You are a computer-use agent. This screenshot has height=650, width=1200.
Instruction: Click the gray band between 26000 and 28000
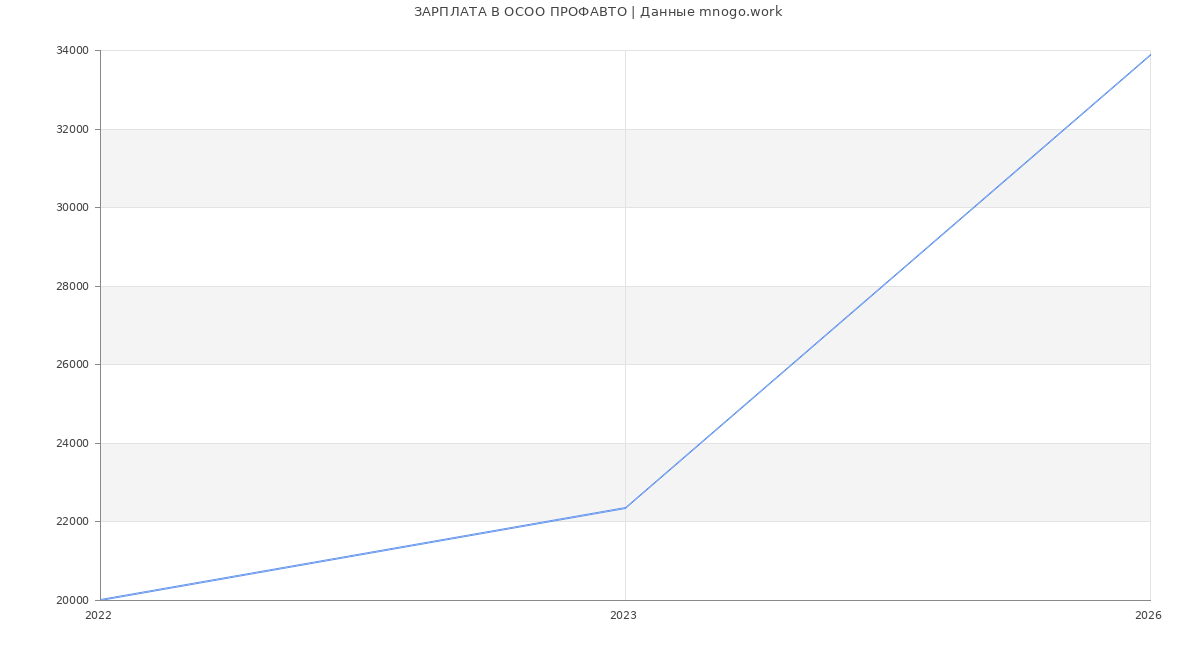pos(625,325)
